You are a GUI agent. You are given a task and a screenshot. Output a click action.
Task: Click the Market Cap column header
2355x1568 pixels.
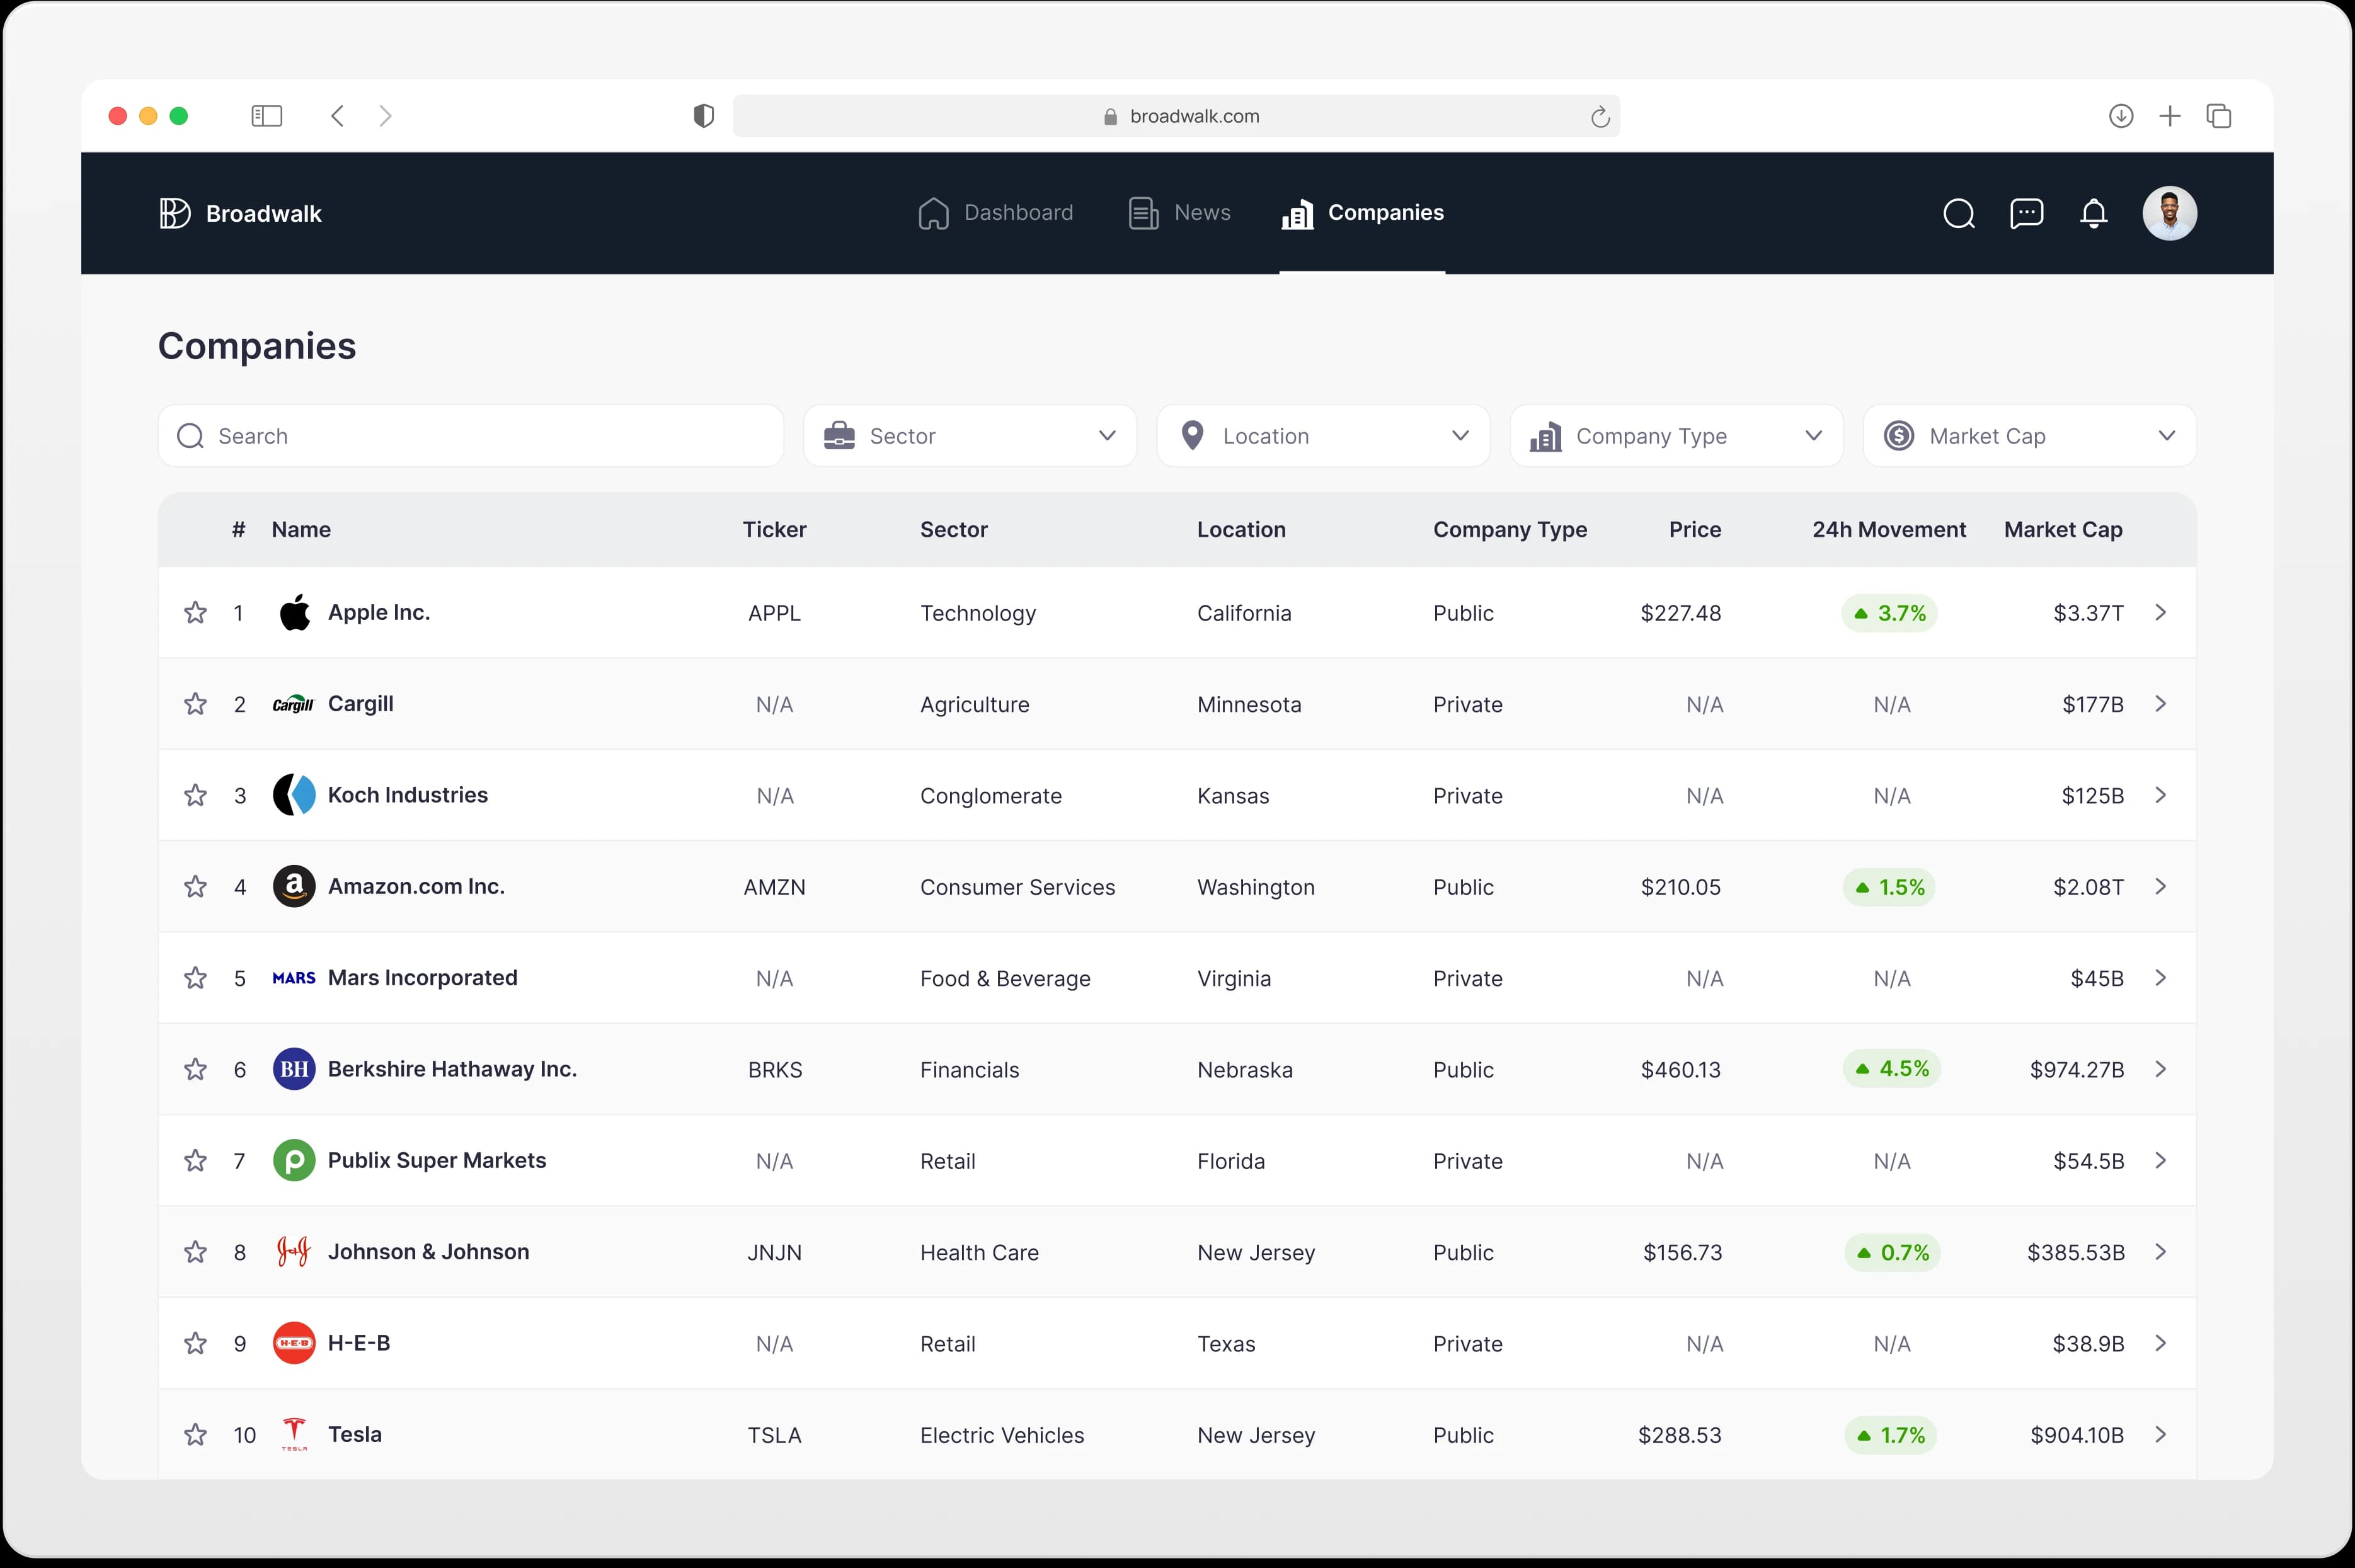(x=2062, y=530)
